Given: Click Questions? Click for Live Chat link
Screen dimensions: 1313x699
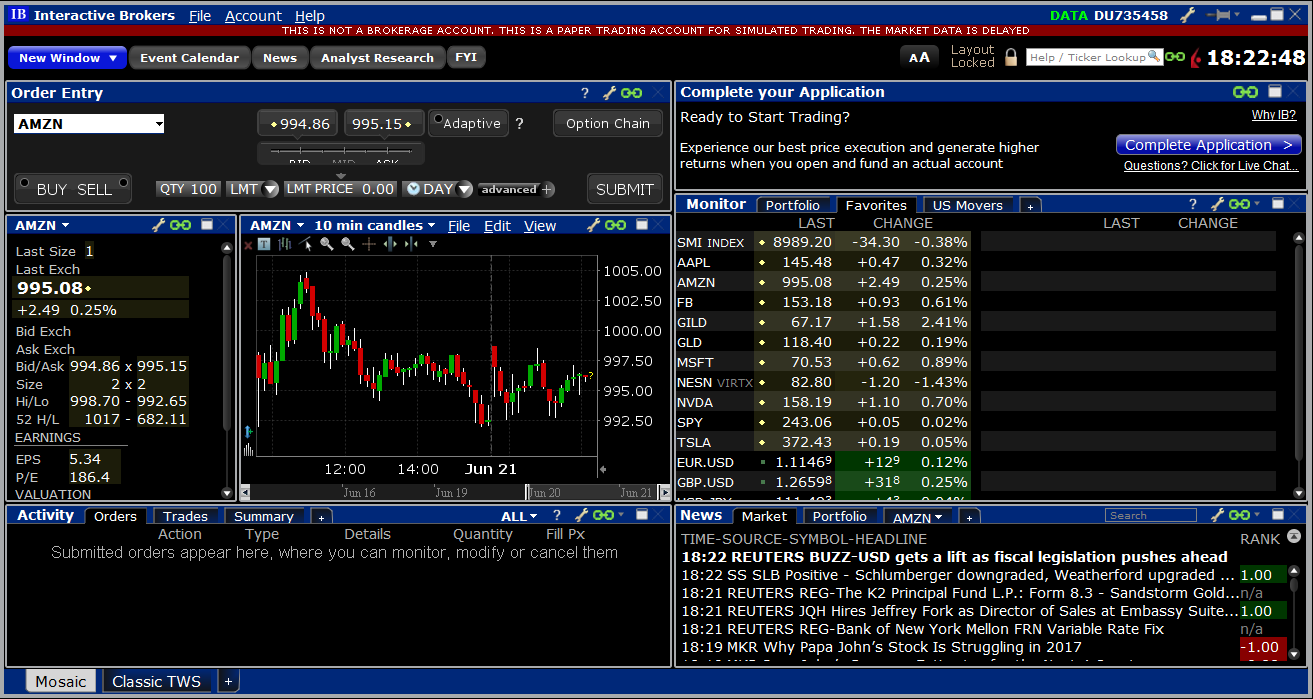Looking at the screenshot, I should point(1211,166).
